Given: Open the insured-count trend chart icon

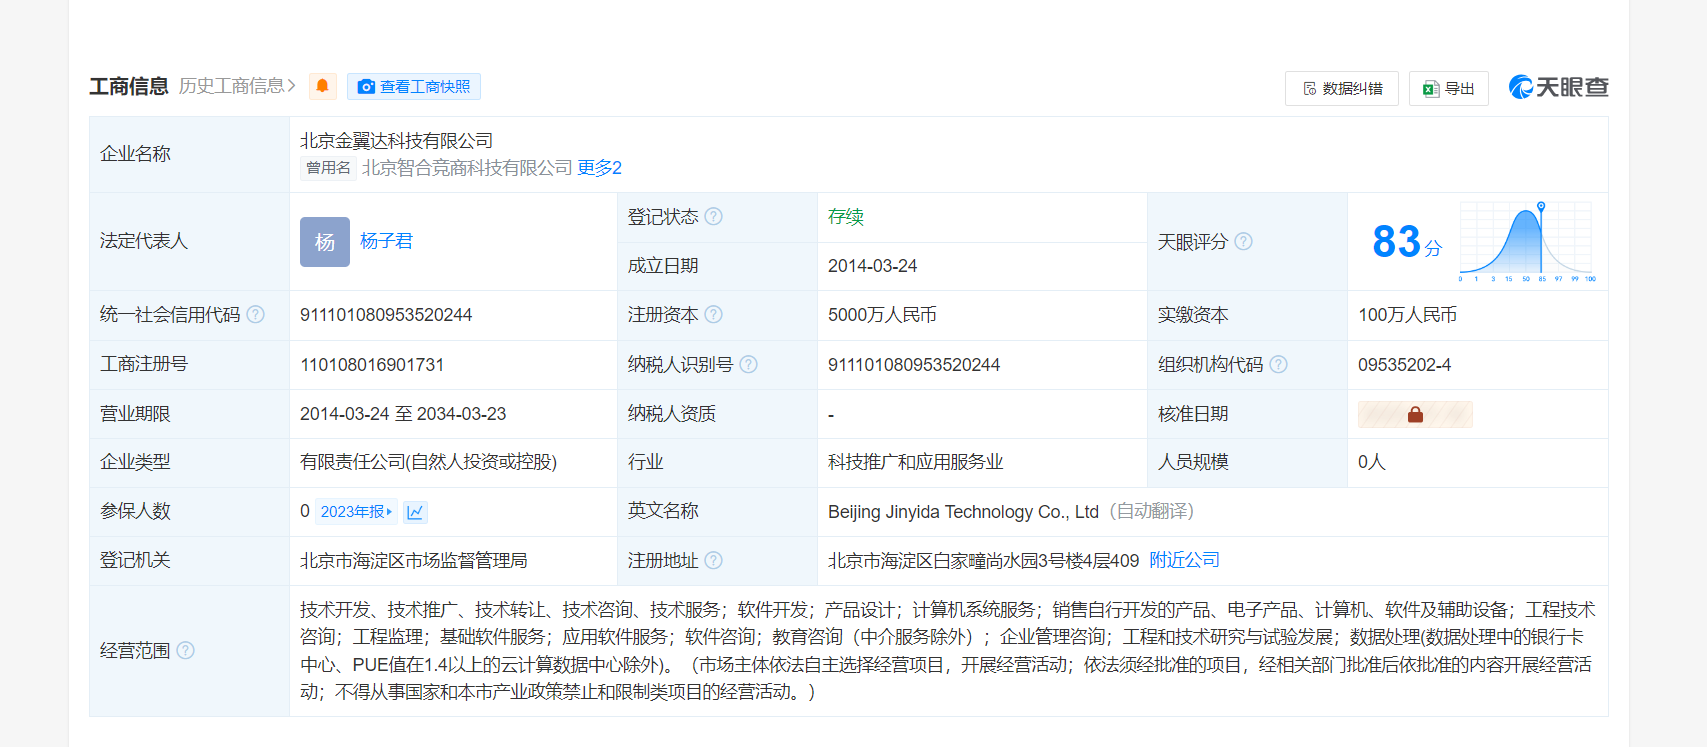Looking at the screenshot, I should point(415,512).
